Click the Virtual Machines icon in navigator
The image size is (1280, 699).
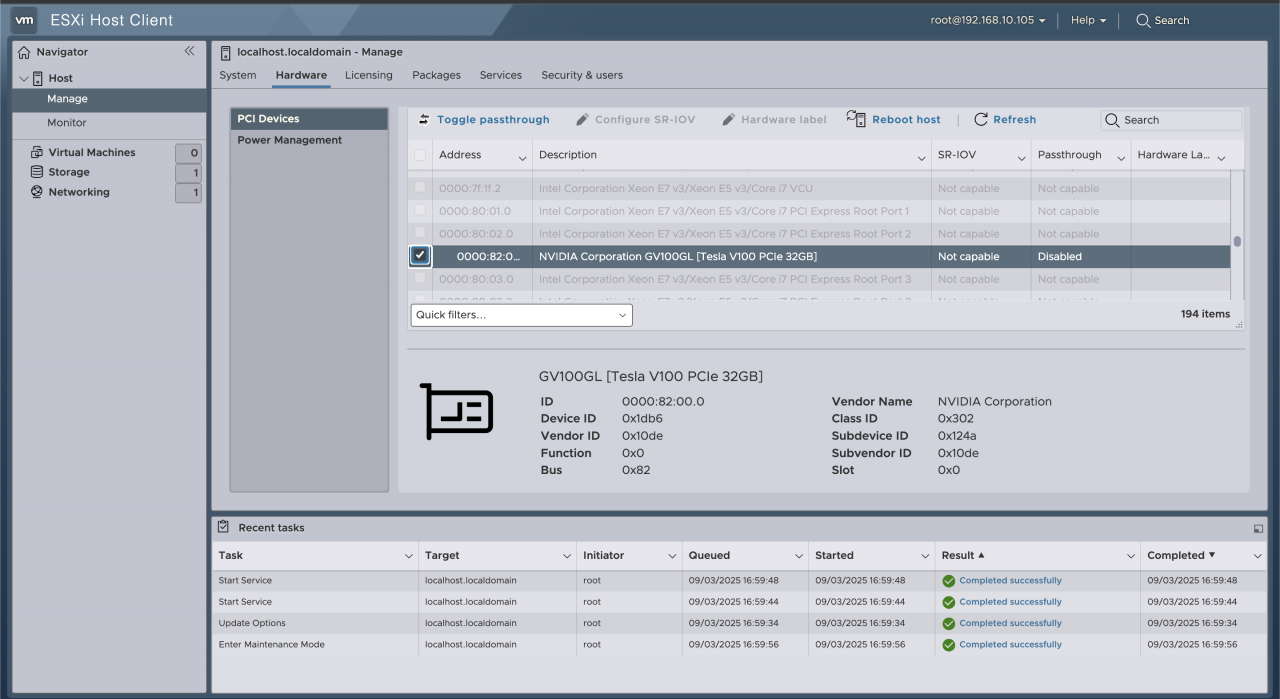pyautogui.click(x=37, y=152)
